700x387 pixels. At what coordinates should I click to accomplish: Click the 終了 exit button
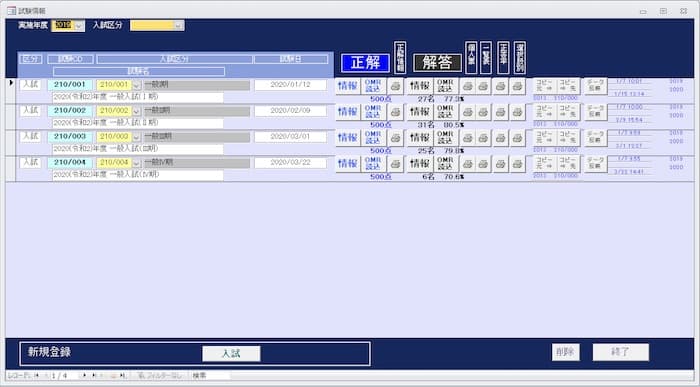pyautogui.click(x=621, y=352)
